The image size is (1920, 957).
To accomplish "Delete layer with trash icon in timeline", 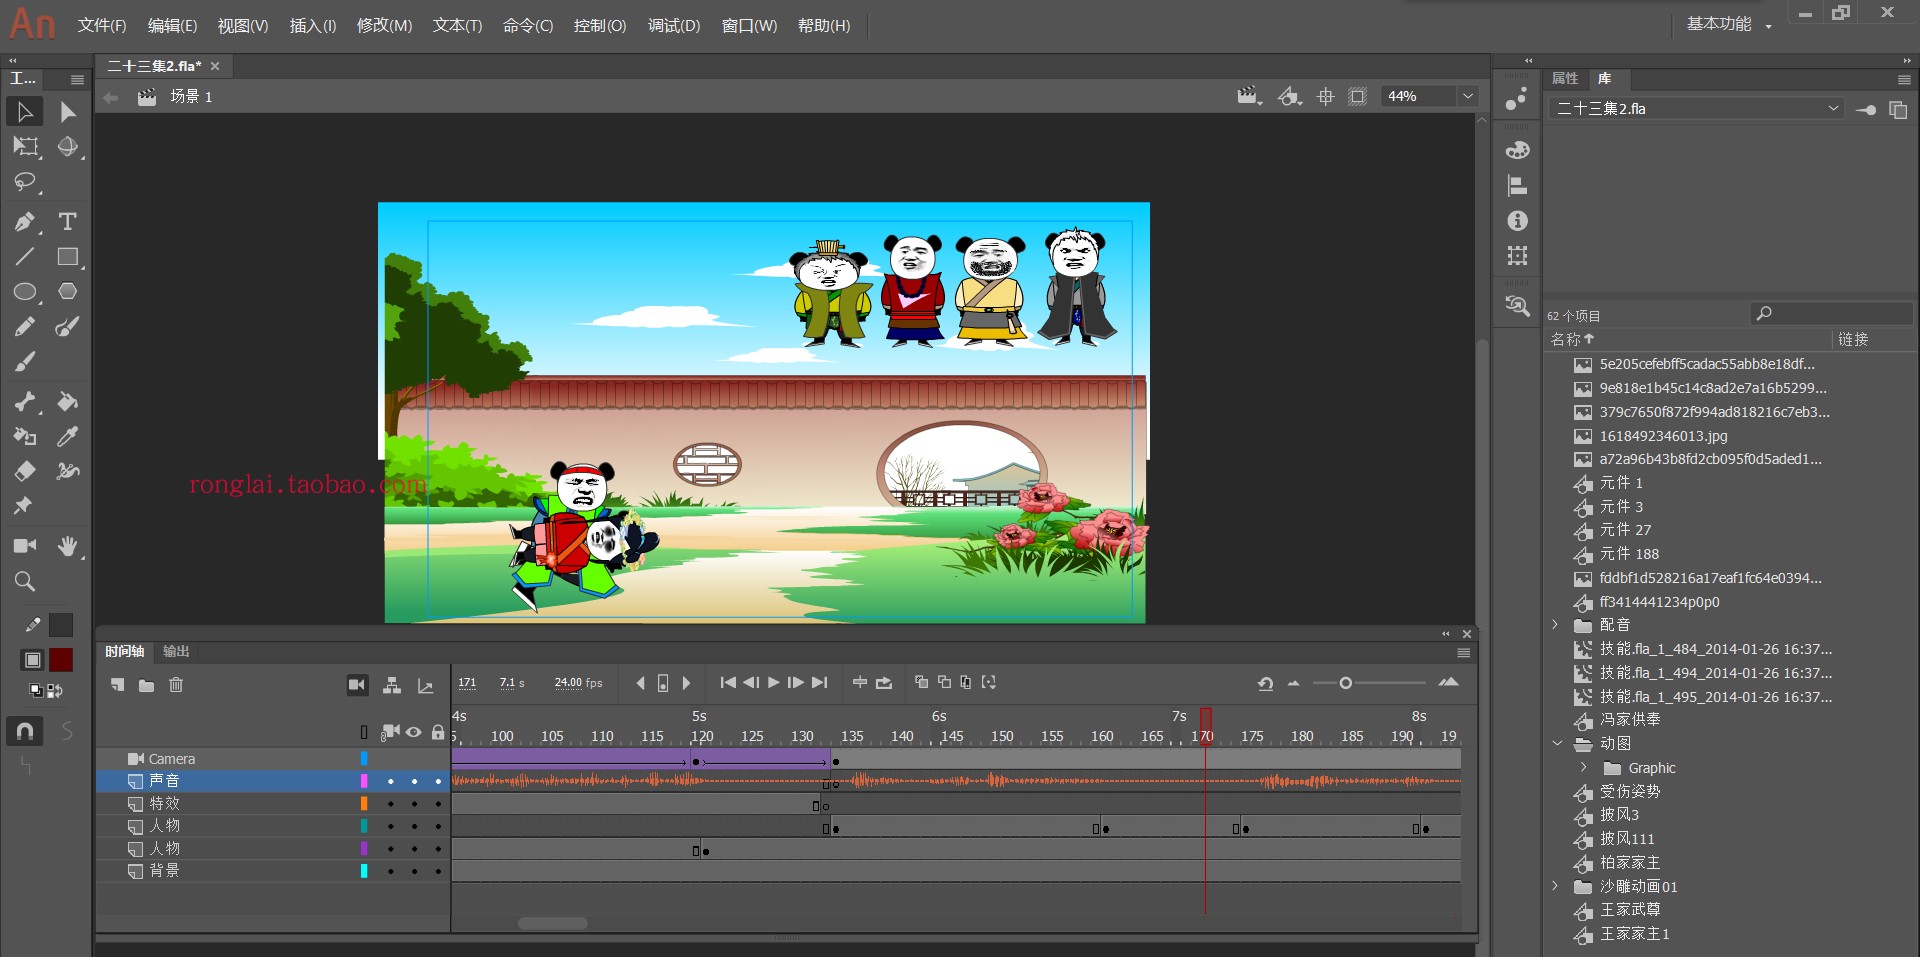I will (176, 685).
